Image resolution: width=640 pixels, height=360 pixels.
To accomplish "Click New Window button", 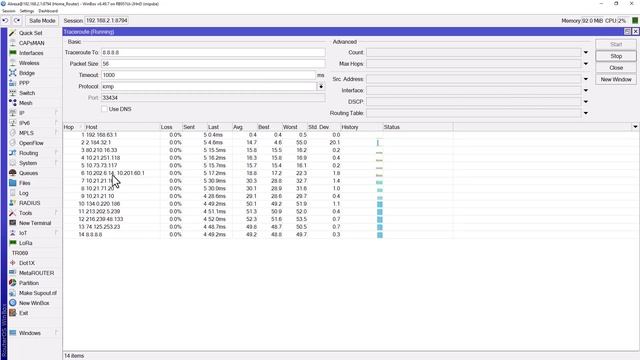I will tap(616, 80).
